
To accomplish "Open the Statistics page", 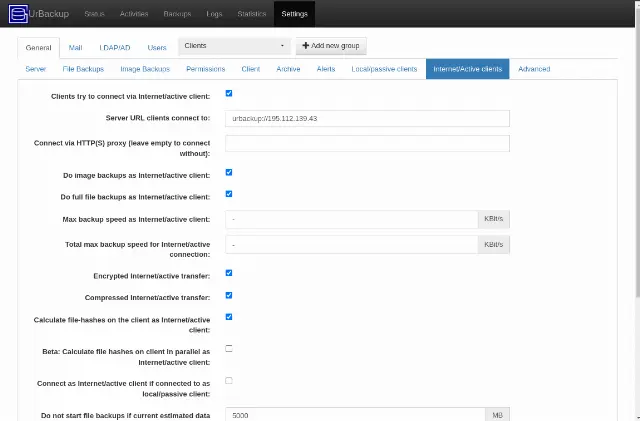I will coord(252,14).
